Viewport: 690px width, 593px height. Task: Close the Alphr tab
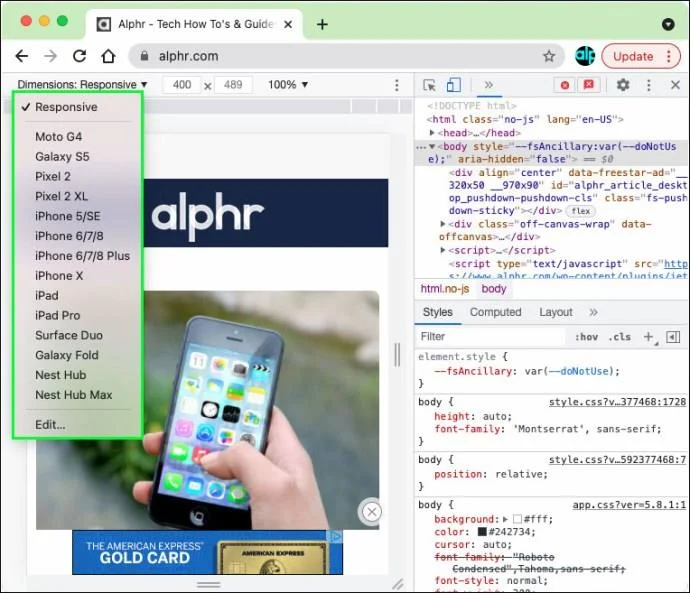288,24
